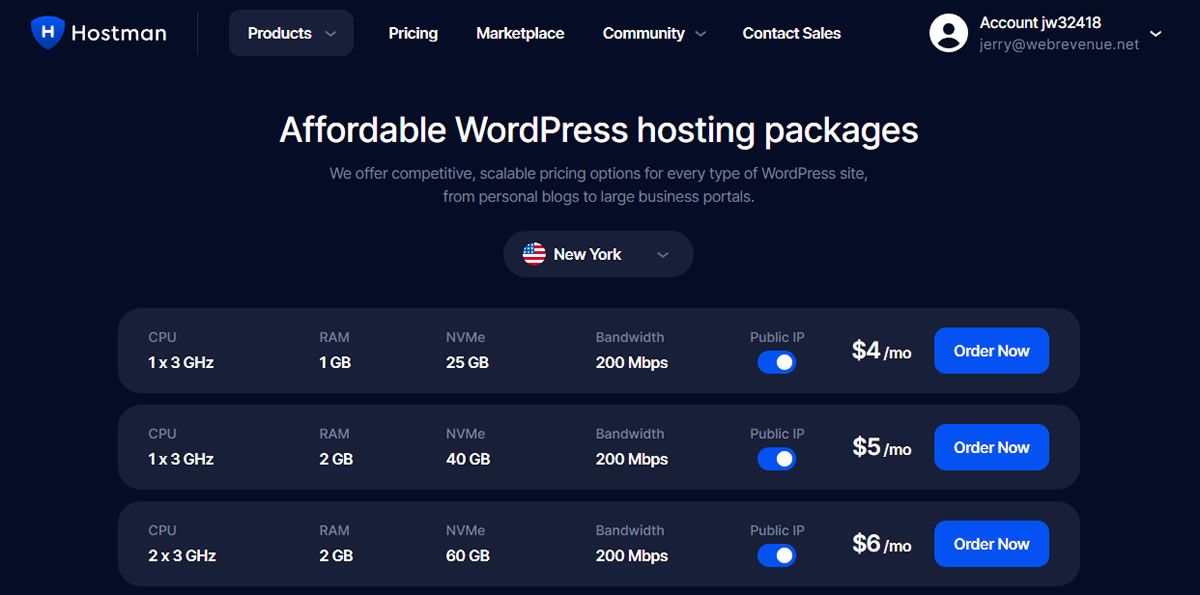This screenshot has height=595, width=1200.
Task: Click 200 Mbps bandwidth in the $4 plan
Action: (632, 362)
